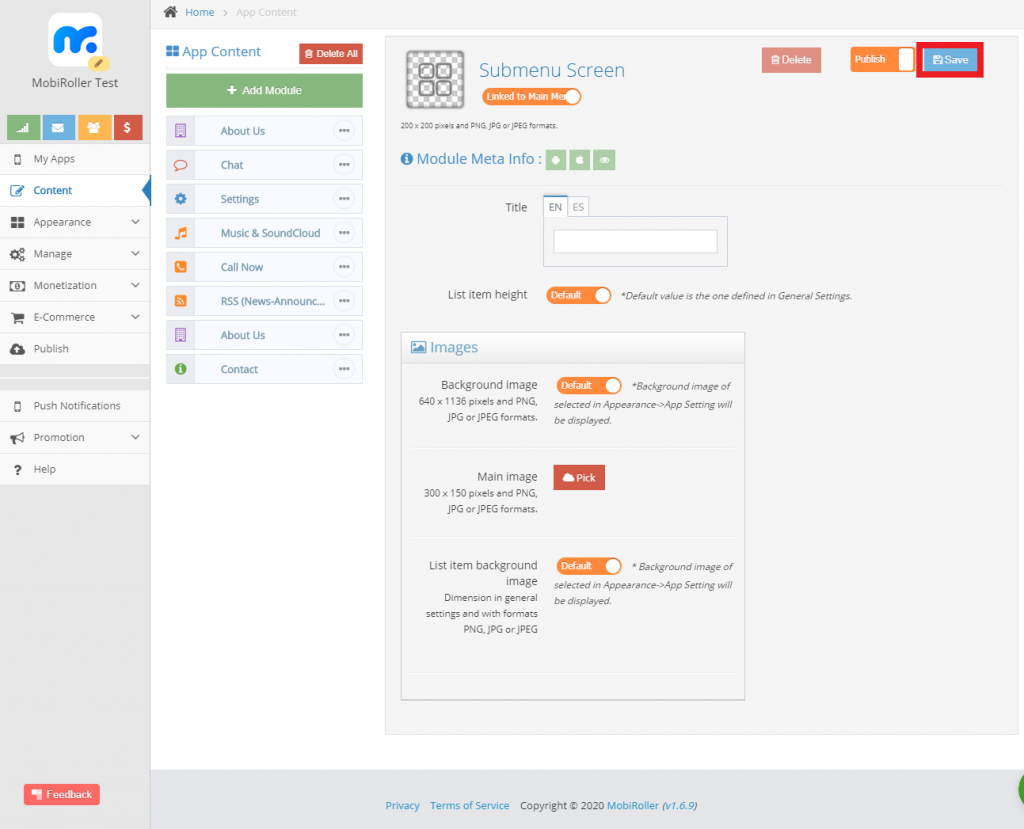This screenshot has height=829, width=1024.
Task: Open the analytics chart icon above My Apps
Action: coord(22,128)
